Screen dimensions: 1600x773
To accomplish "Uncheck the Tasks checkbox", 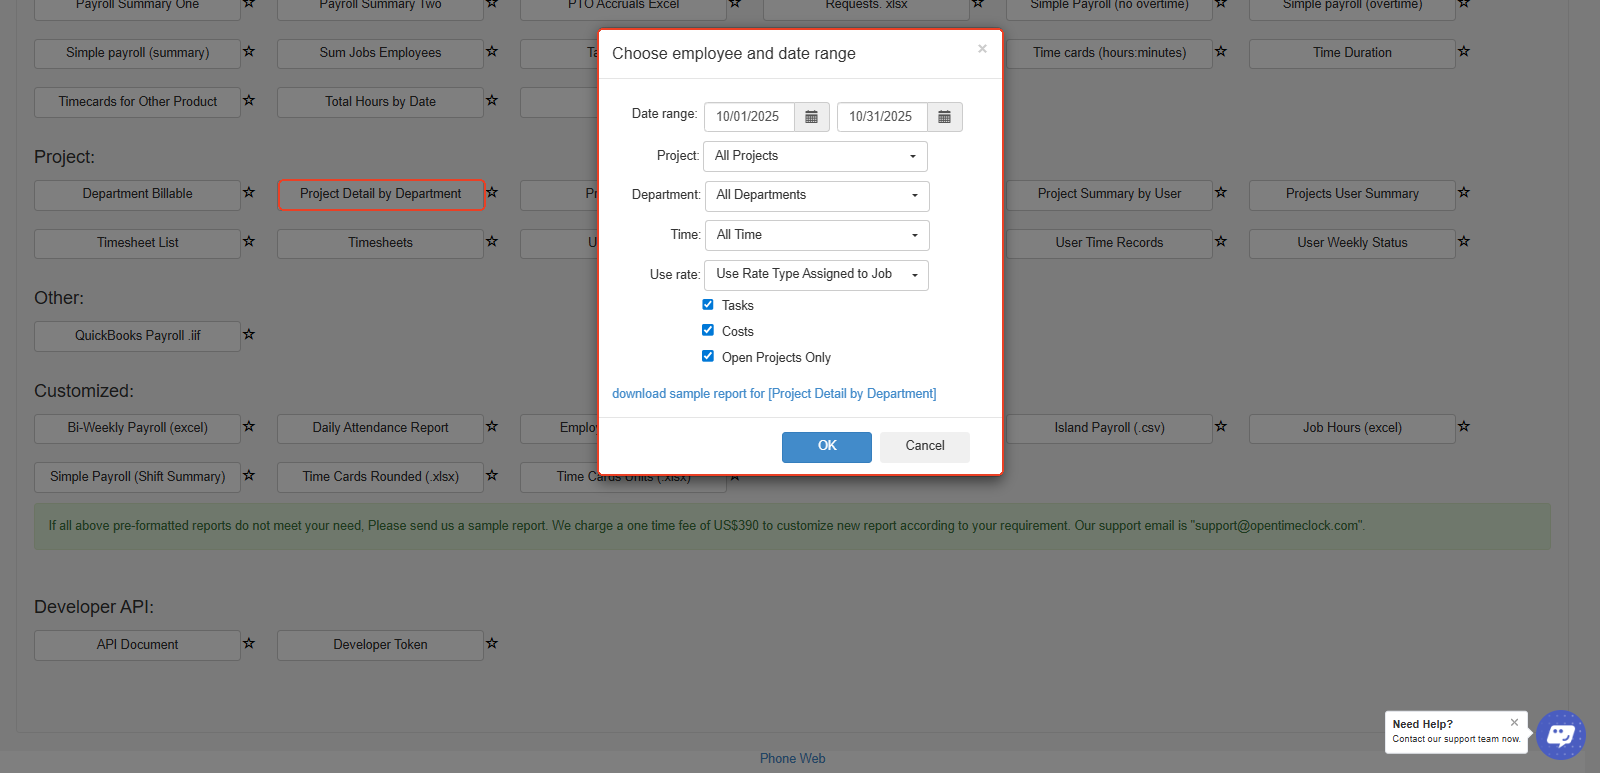I will coord(708,305).
